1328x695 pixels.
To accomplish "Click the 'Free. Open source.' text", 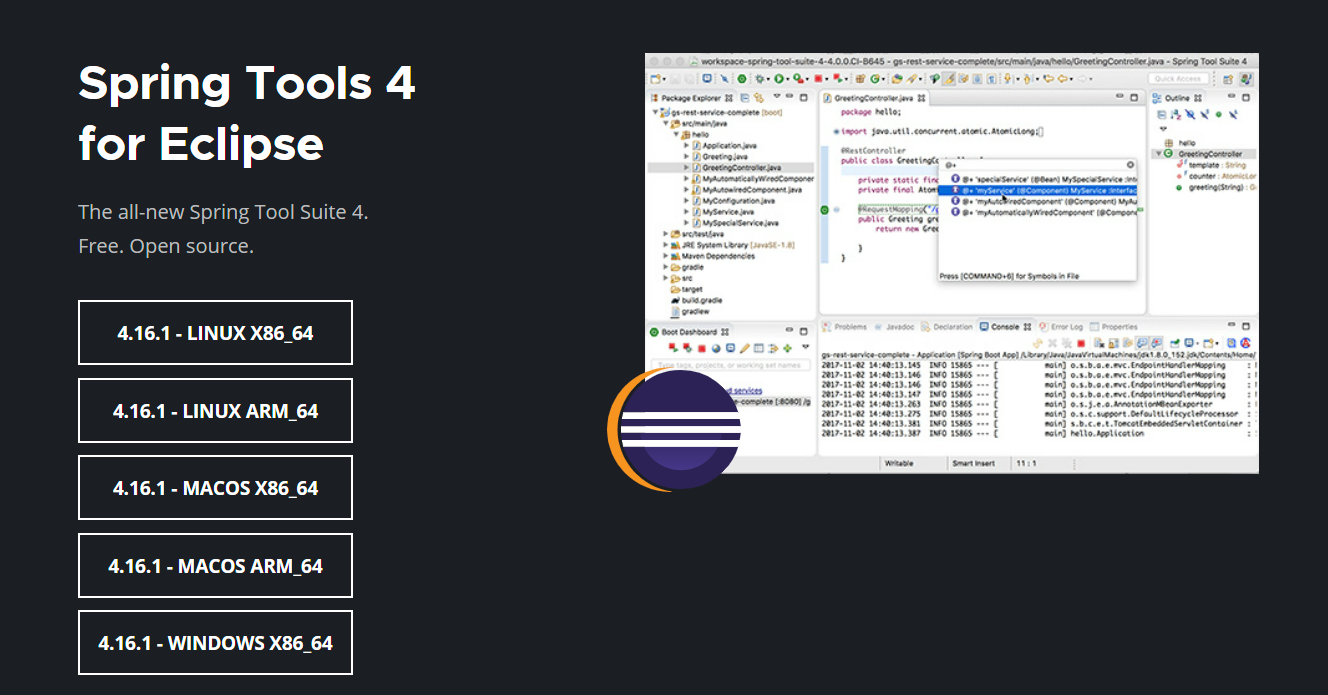I will coord(166,246).
